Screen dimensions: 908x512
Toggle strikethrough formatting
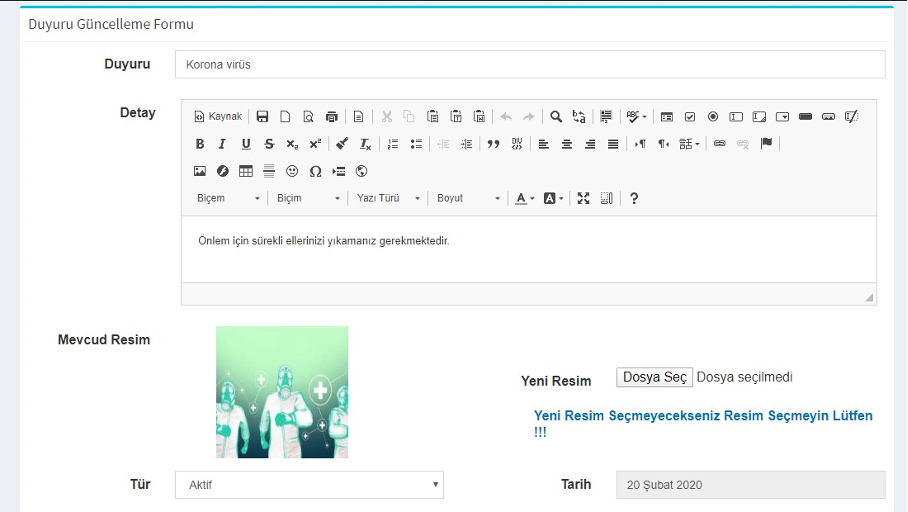click(x=269, y=144)
